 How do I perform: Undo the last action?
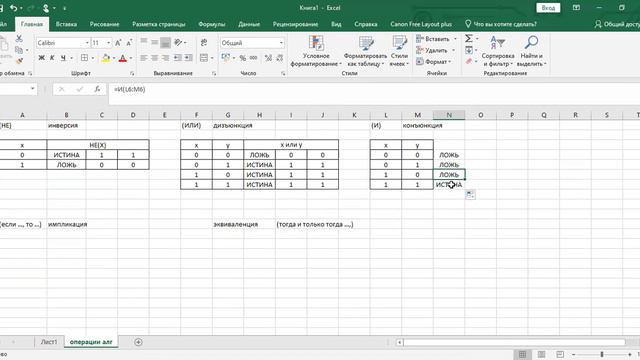point(14,8)
